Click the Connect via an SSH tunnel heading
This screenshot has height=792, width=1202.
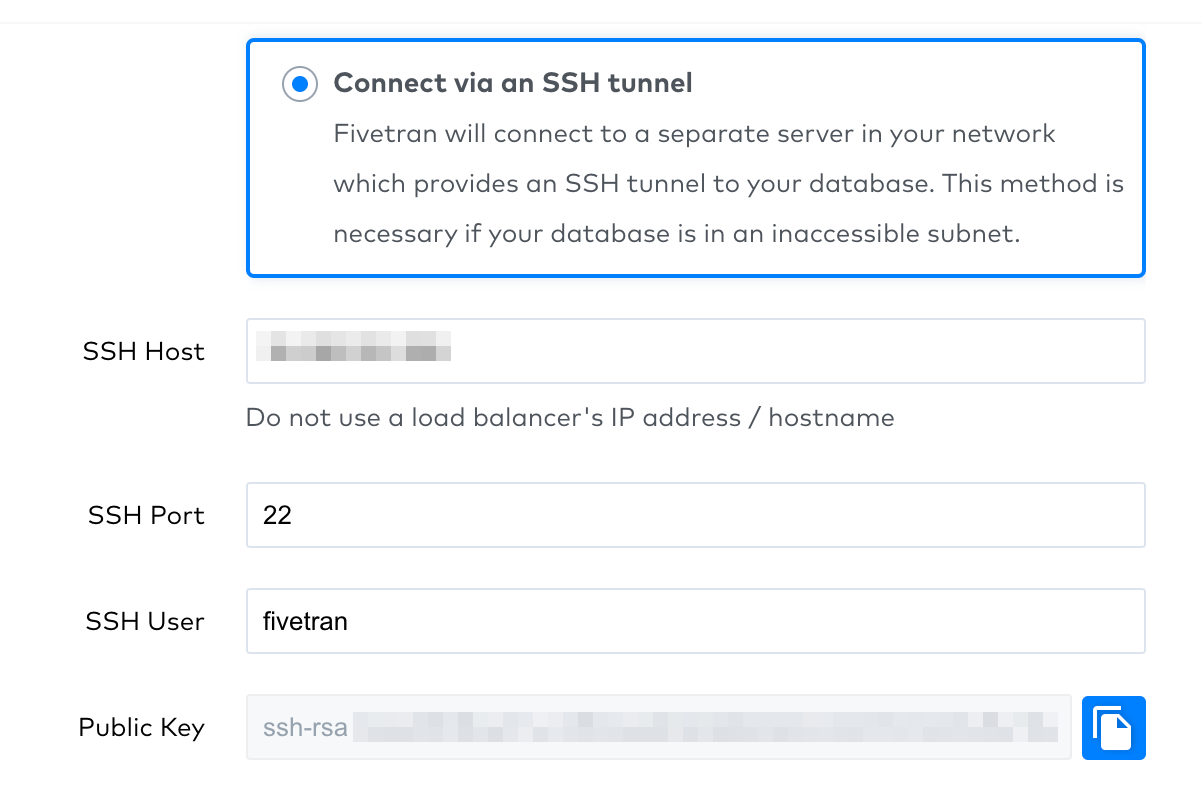(x=512, y=83)
